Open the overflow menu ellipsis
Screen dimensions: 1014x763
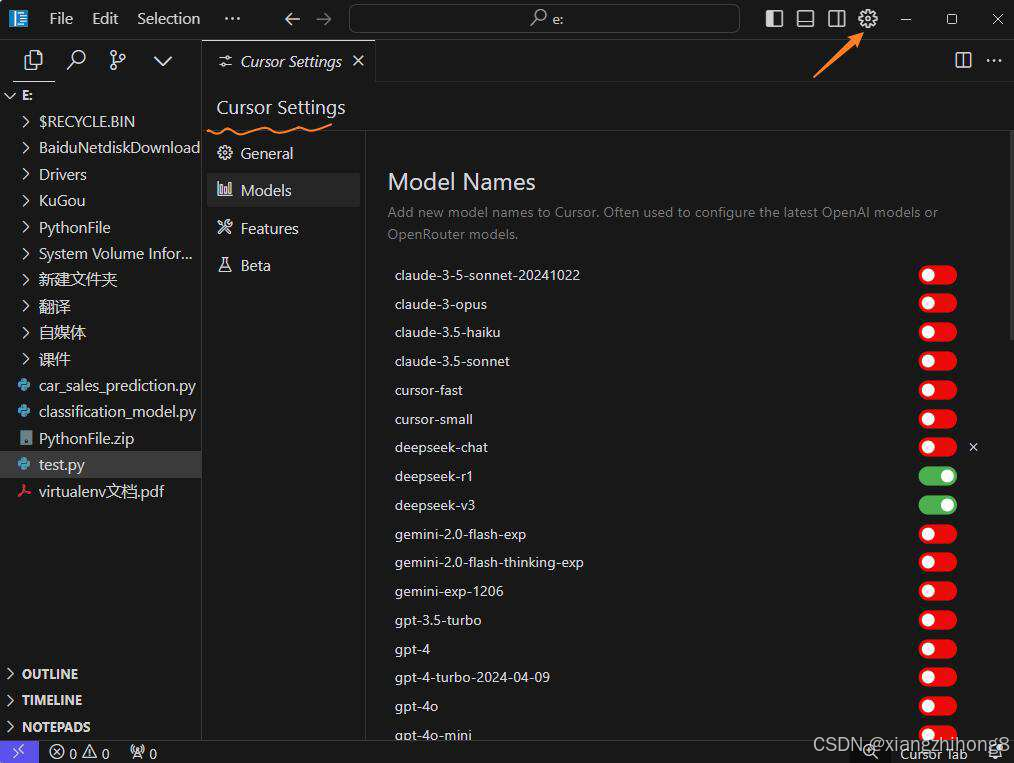232,19
